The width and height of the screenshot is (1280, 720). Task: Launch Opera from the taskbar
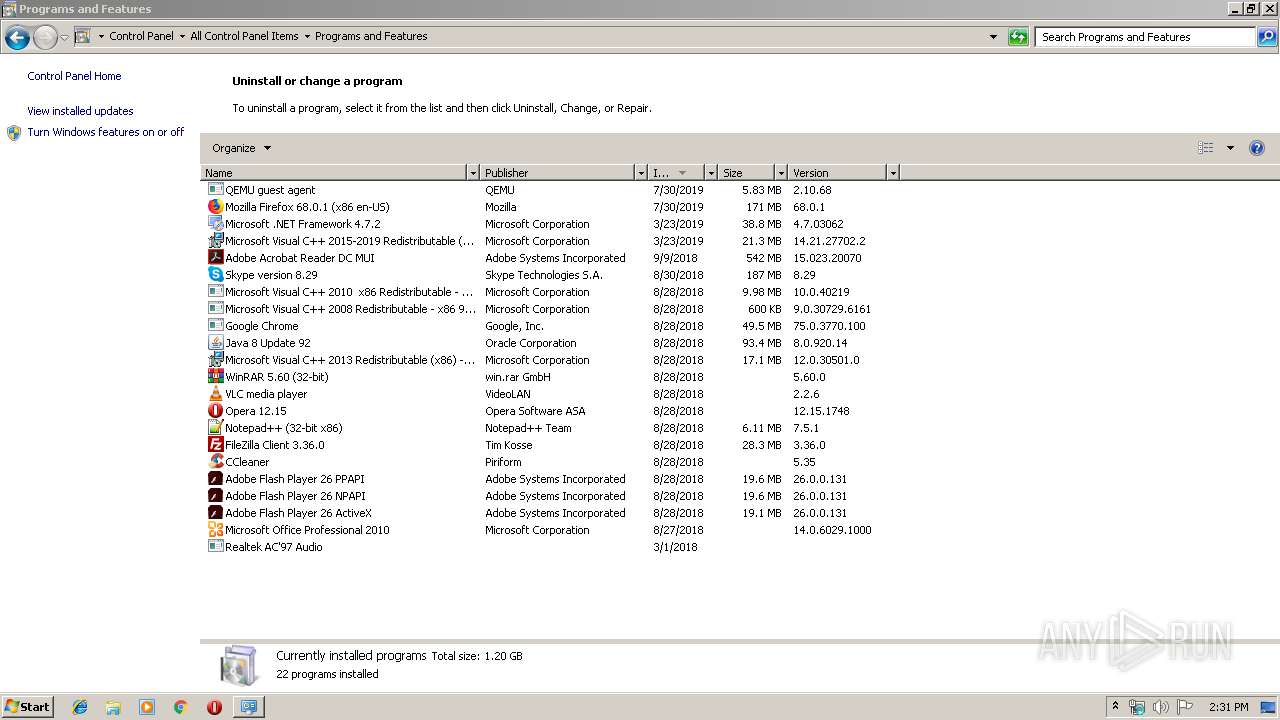tap(214, 707)
